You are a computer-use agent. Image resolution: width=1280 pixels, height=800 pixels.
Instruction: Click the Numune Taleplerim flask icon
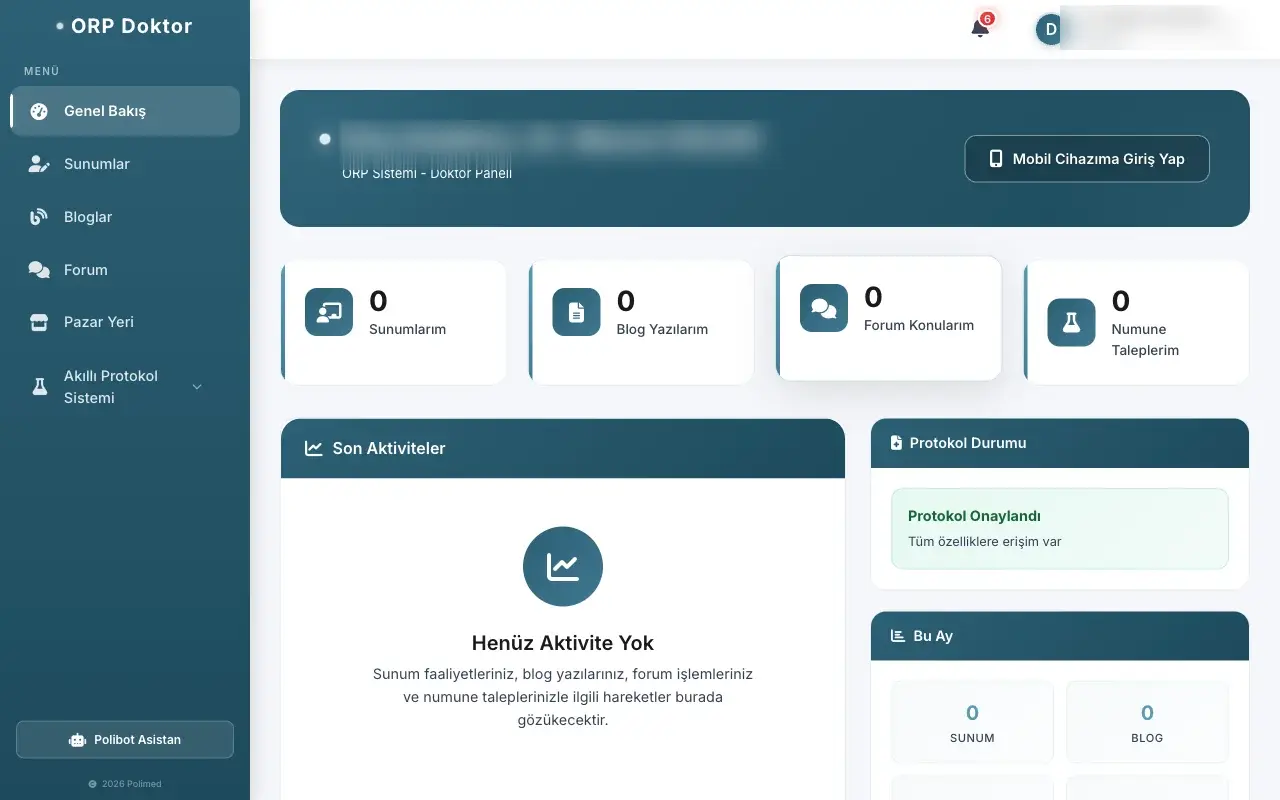coord(1071,322)
